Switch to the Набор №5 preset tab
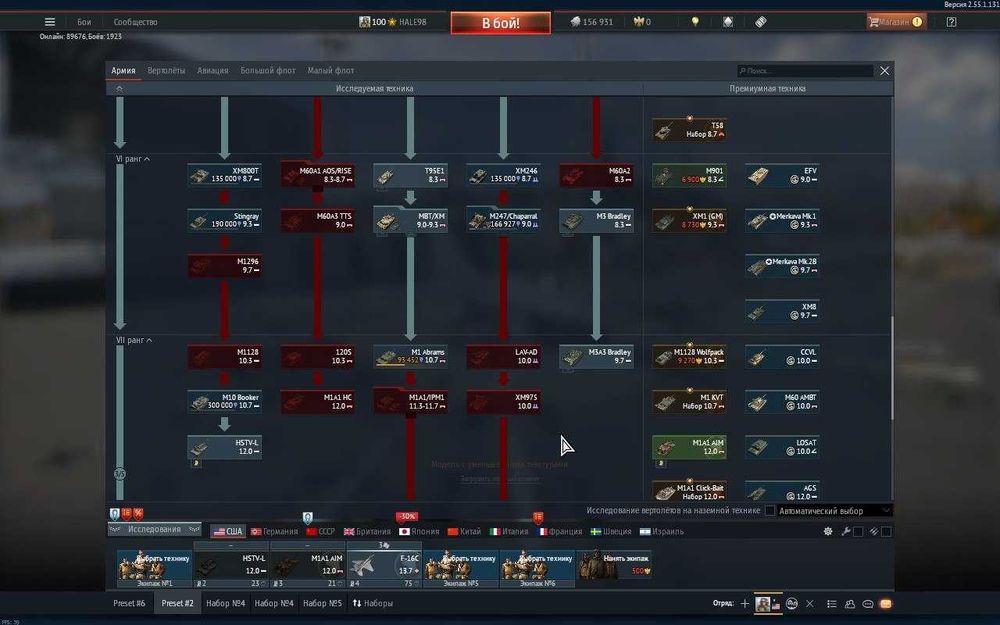Image resolution: width=1000 pixels, height=625 pixels. pyautogui.click(x=322, y=603)
